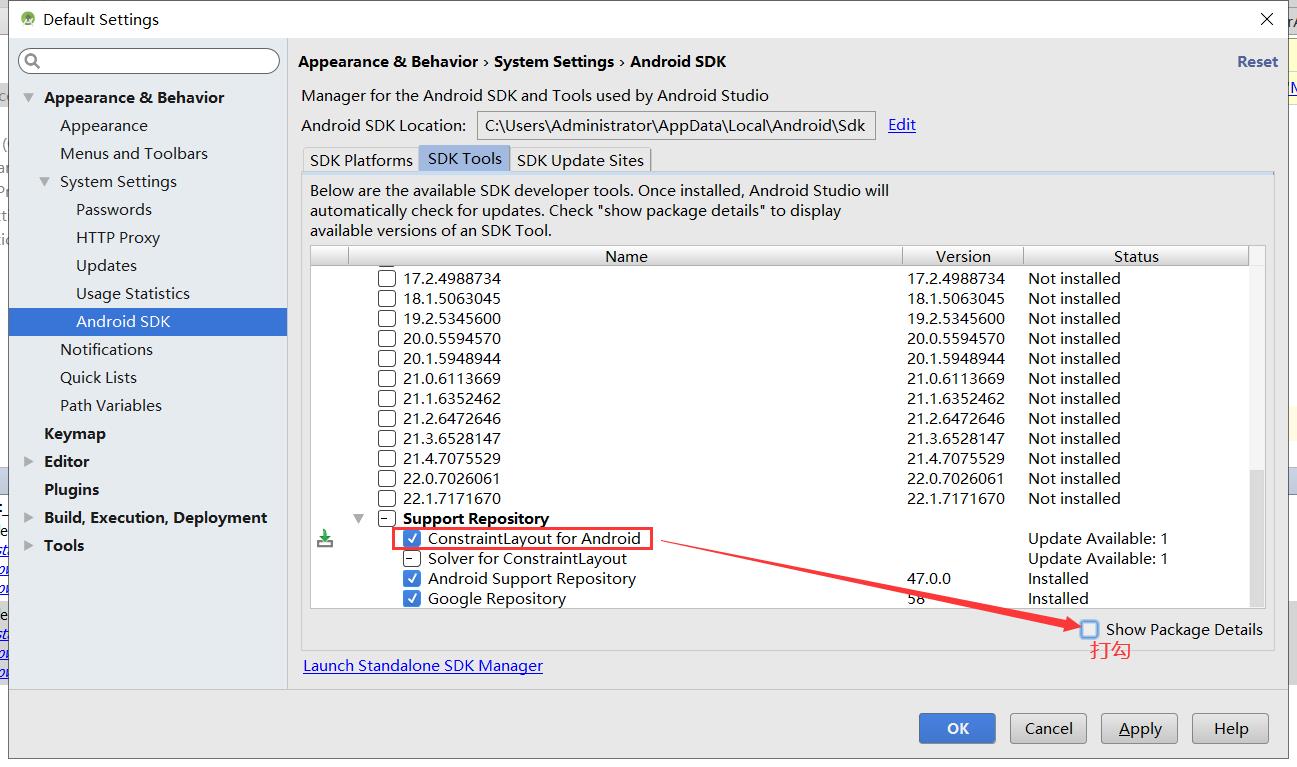Expand the Build, Execution, Deployment node
Image resolution: width=1297 pixels, height=767 pixels.
(28, 518)
